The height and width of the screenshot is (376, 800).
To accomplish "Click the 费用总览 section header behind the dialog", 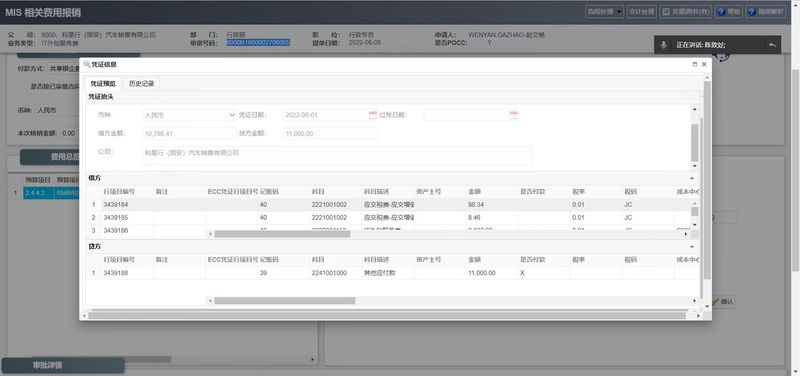I will [50, 157].
